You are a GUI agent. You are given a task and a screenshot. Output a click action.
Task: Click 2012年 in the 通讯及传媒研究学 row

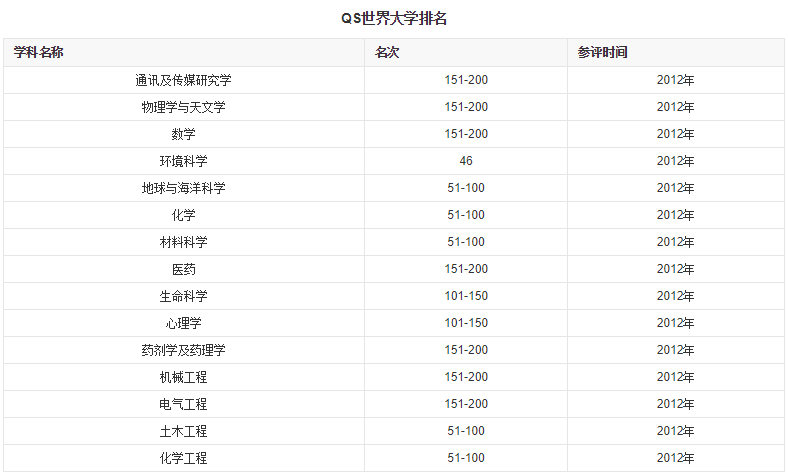tap(675, 80)
